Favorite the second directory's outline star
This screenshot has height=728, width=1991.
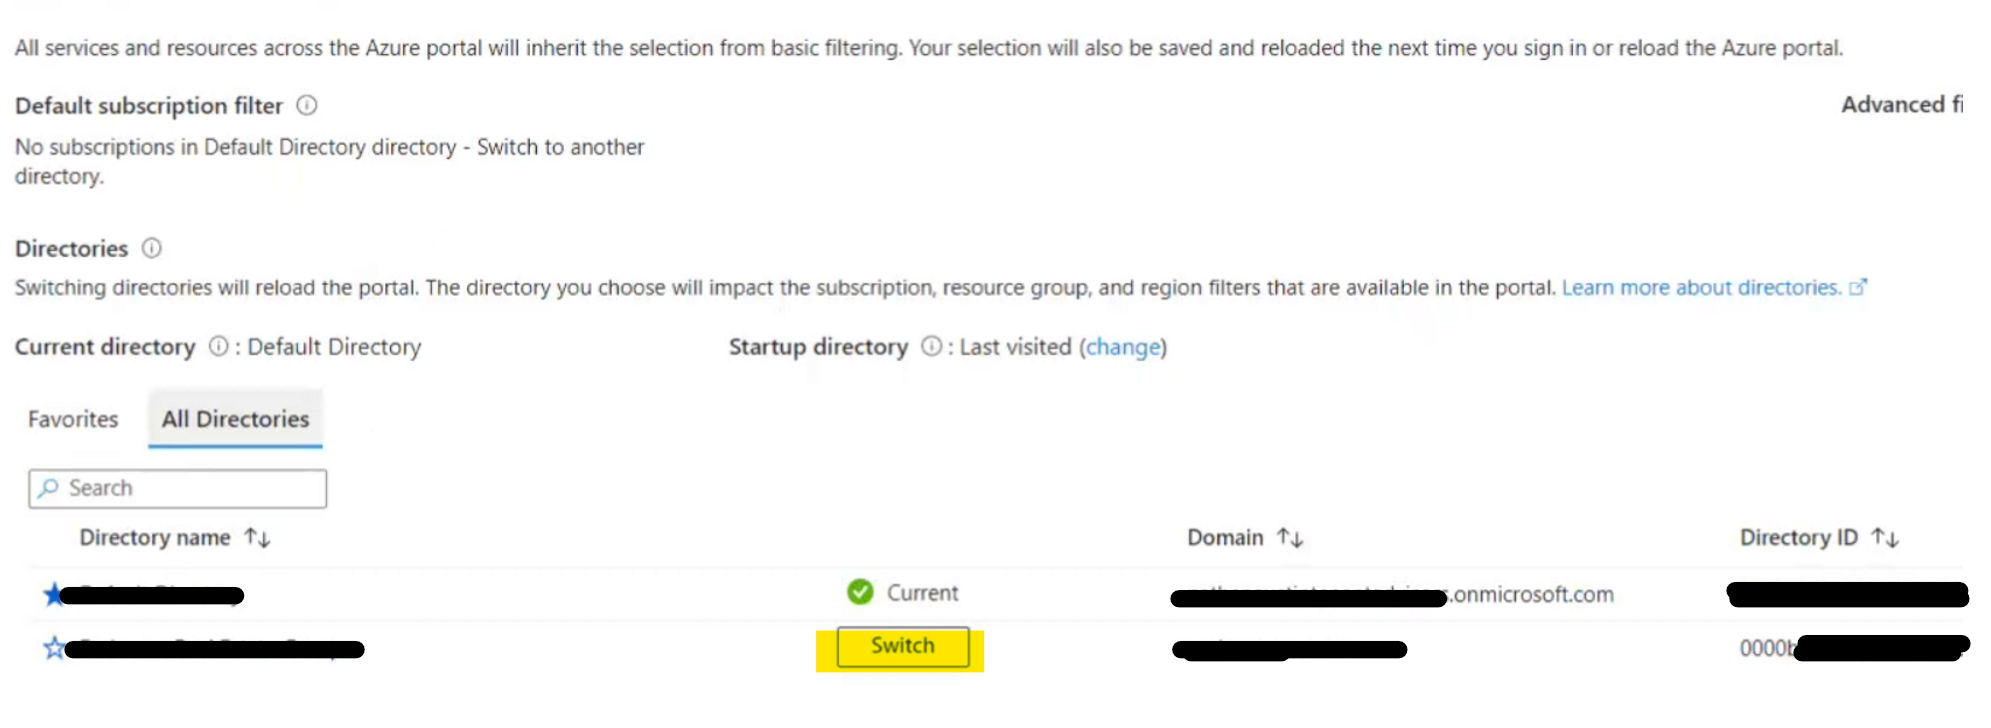(53, 648)
